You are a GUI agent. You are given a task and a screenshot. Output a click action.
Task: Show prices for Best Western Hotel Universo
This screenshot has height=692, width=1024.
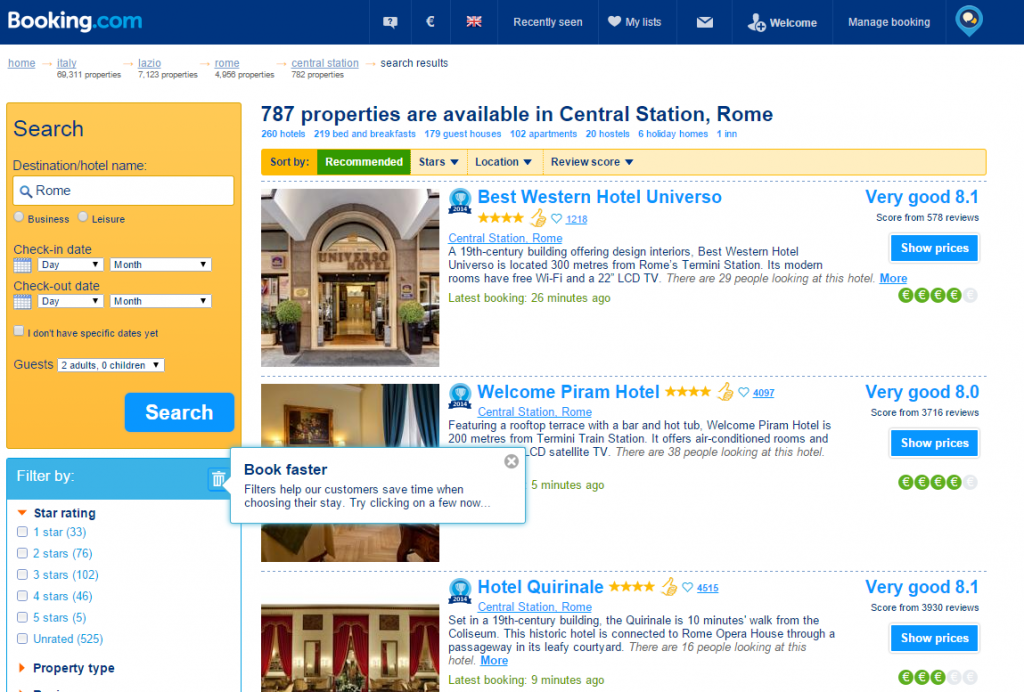click(935, 248)
